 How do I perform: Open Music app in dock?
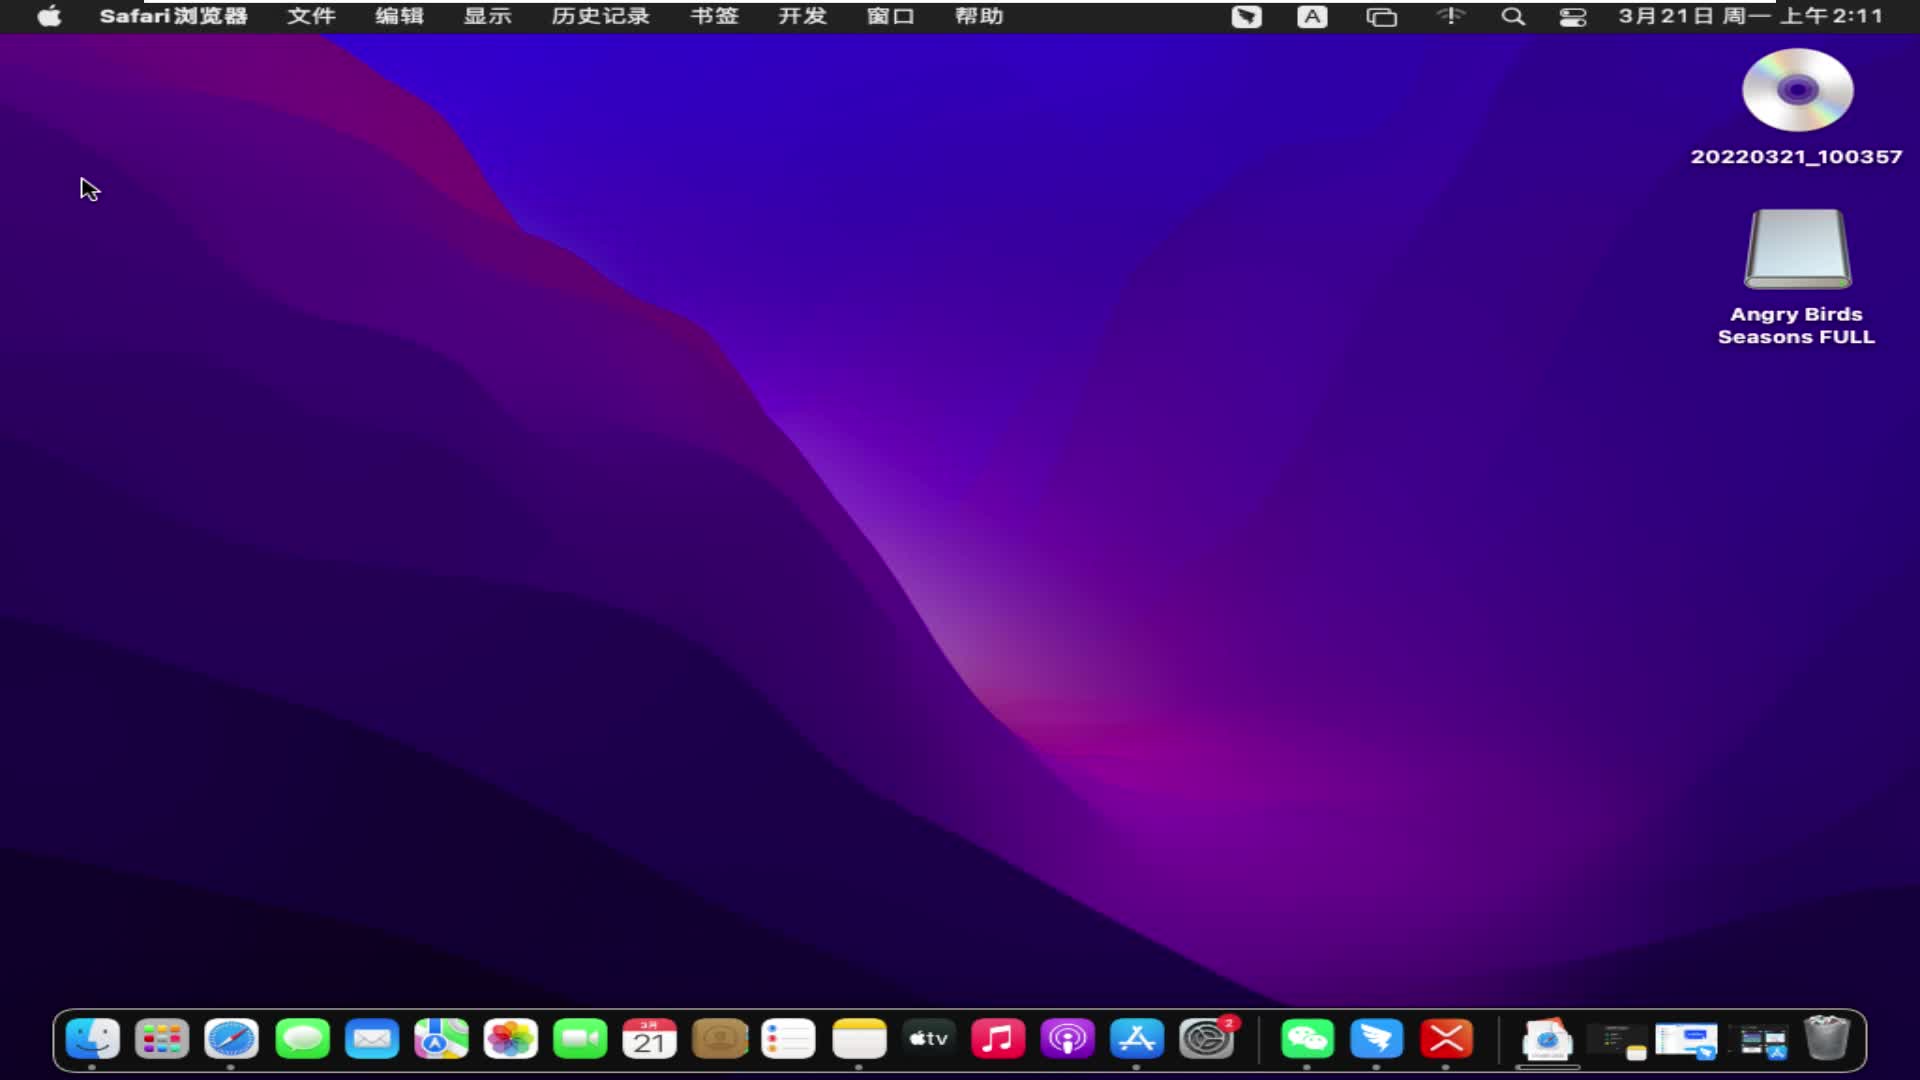(x=998, y=1040)
